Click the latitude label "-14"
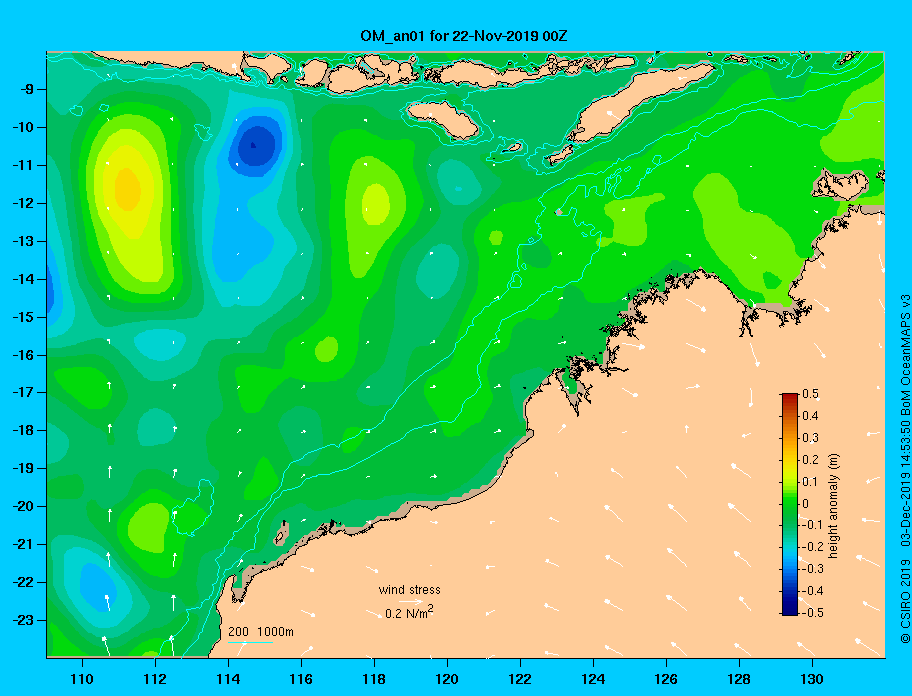Viewport: 912px width, 696px height. (x=24, y=279)
